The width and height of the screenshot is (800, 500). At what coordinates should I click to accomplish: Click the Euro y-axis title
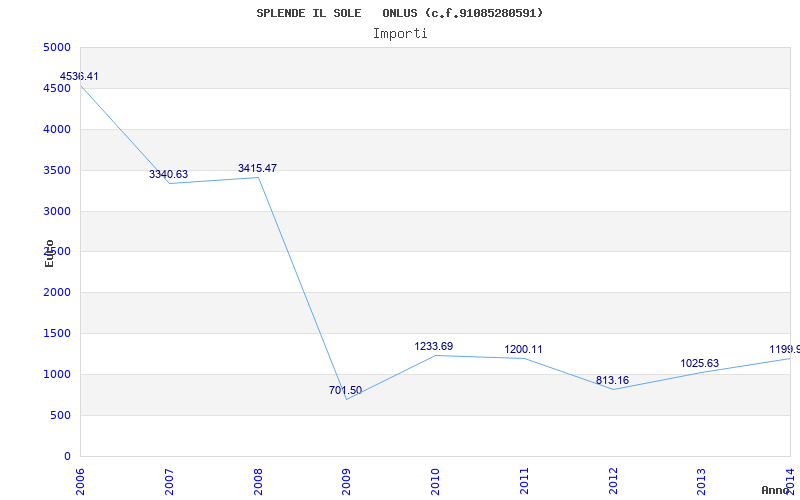[x=49, y=253]
